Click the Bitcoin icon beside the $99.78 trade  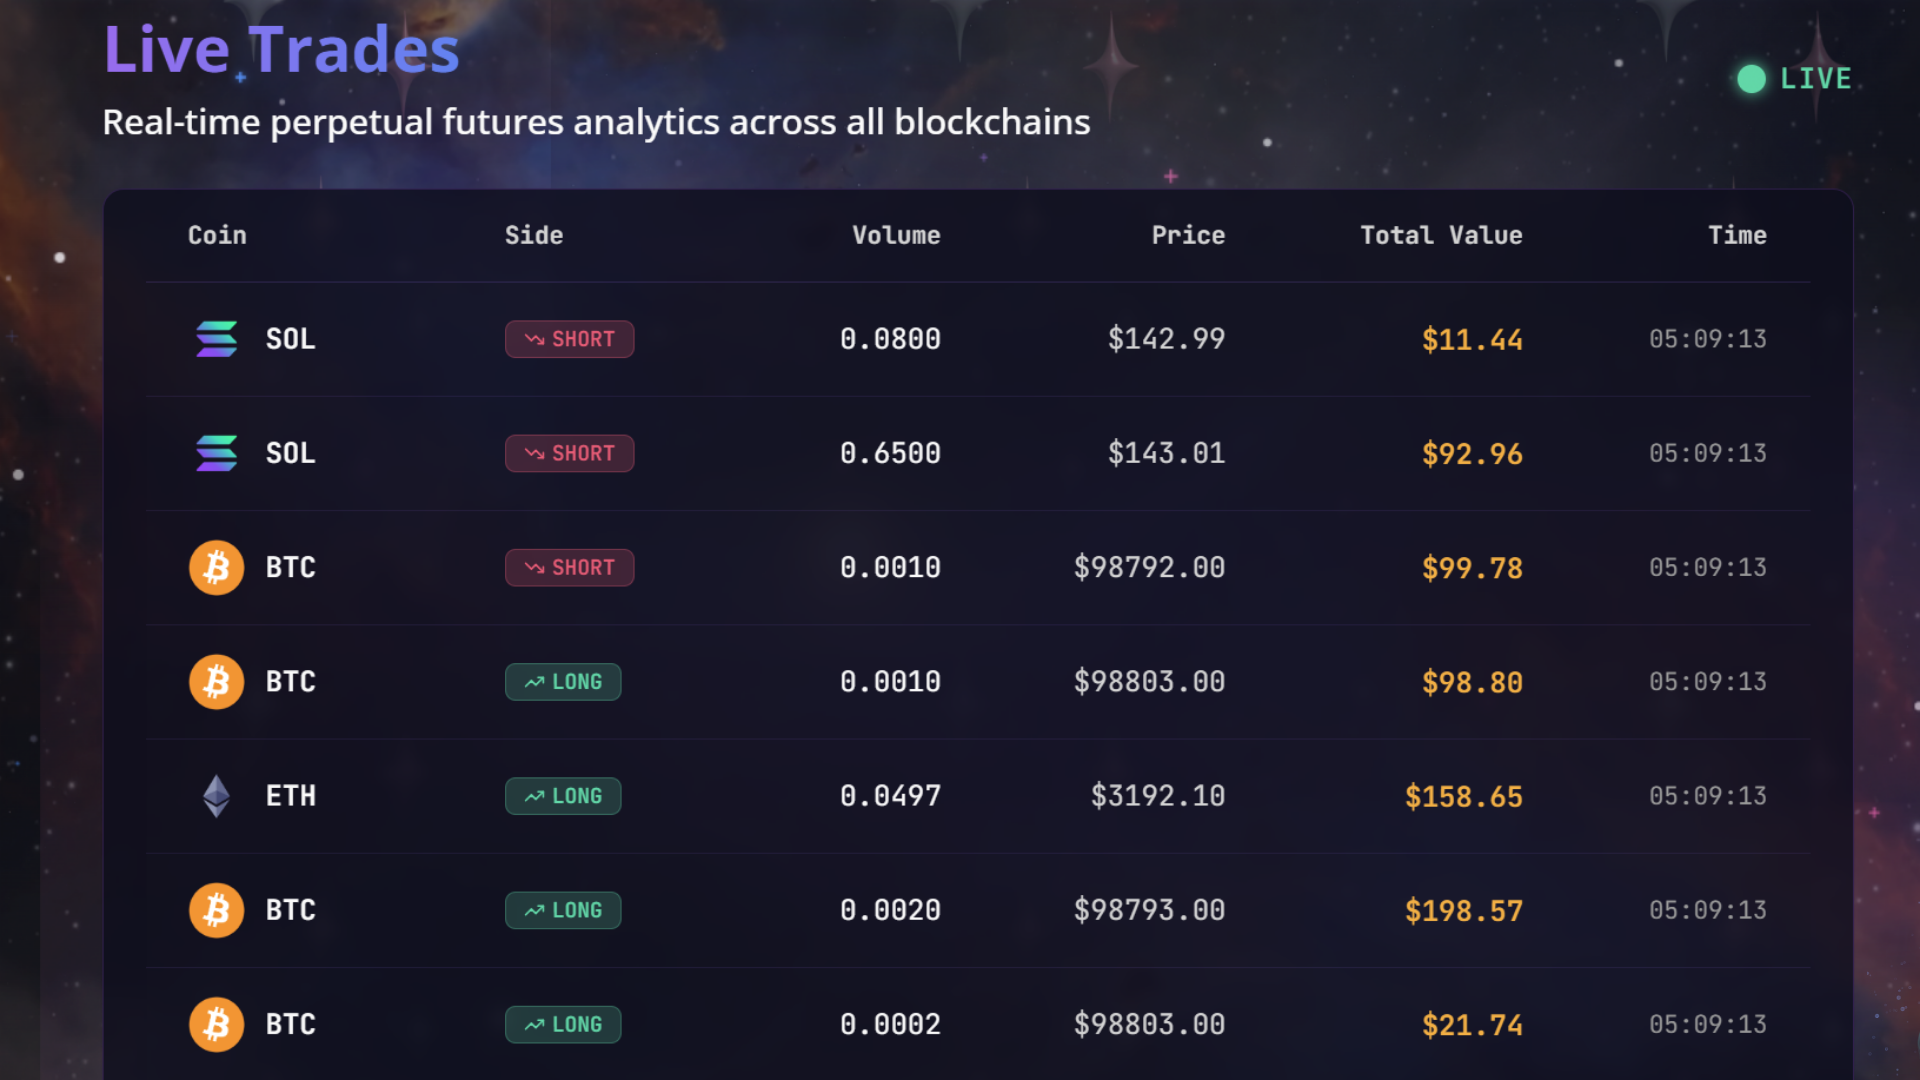[216, 568]
